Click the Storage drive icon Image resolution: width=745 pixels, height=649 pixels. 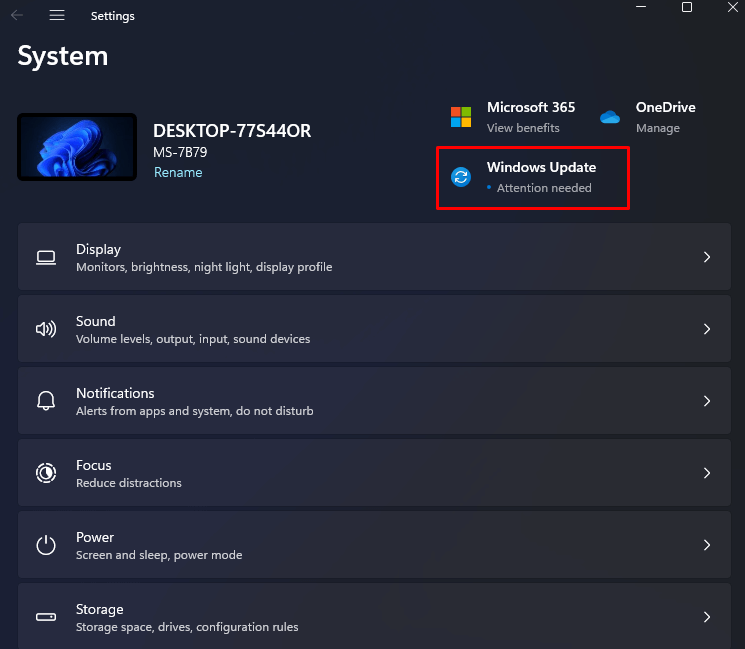(46, 617)
